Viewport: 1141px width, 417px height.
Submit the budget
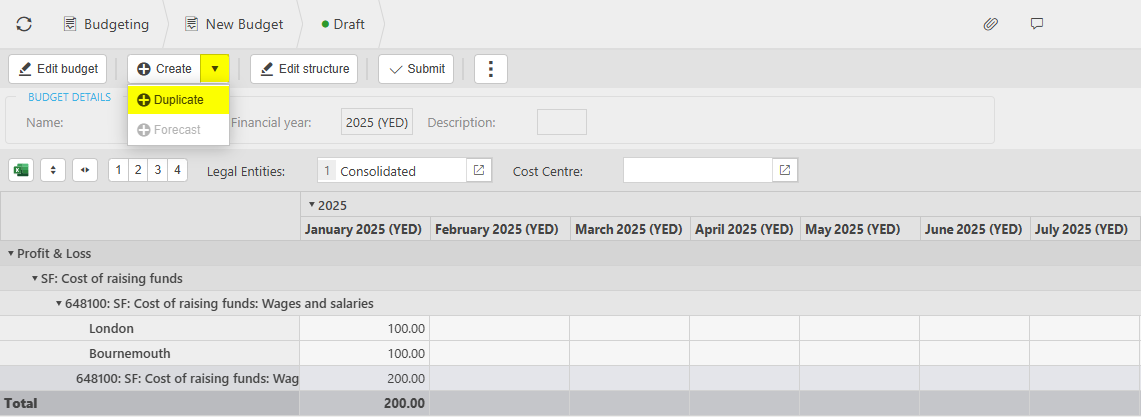[x=416, y=69]
